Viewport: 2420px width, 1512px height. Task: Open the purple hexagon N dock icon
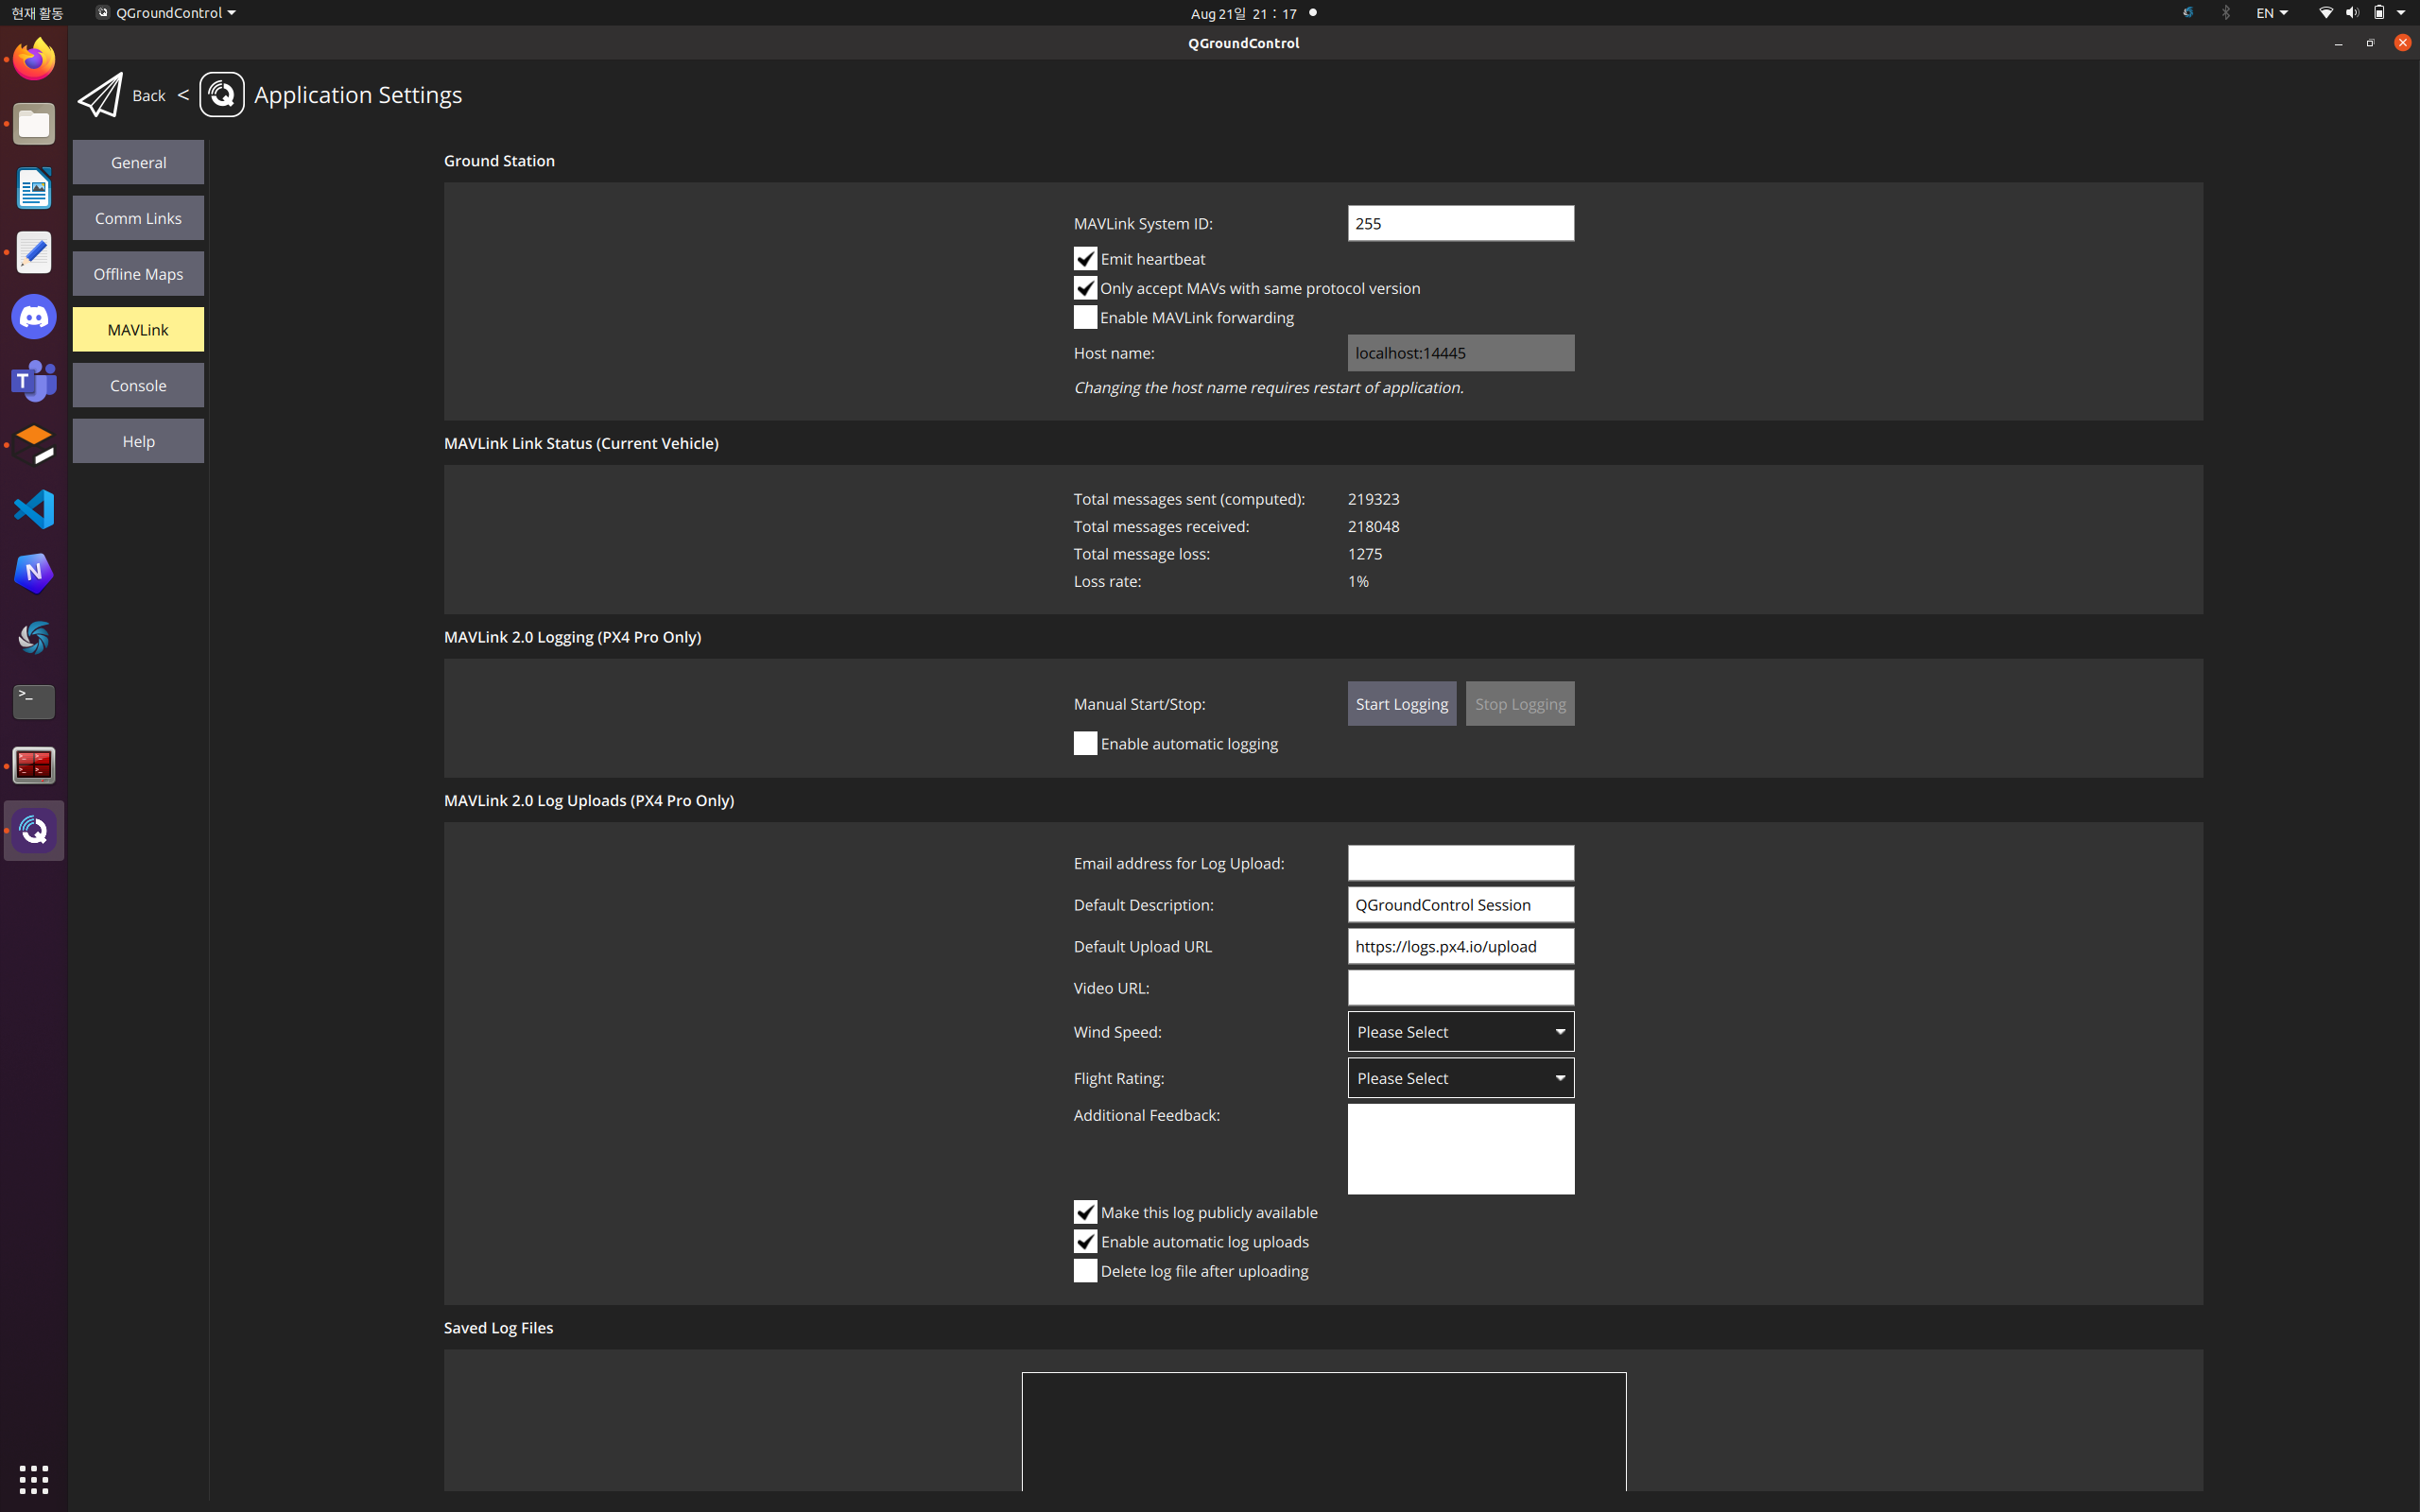point(34,573)
